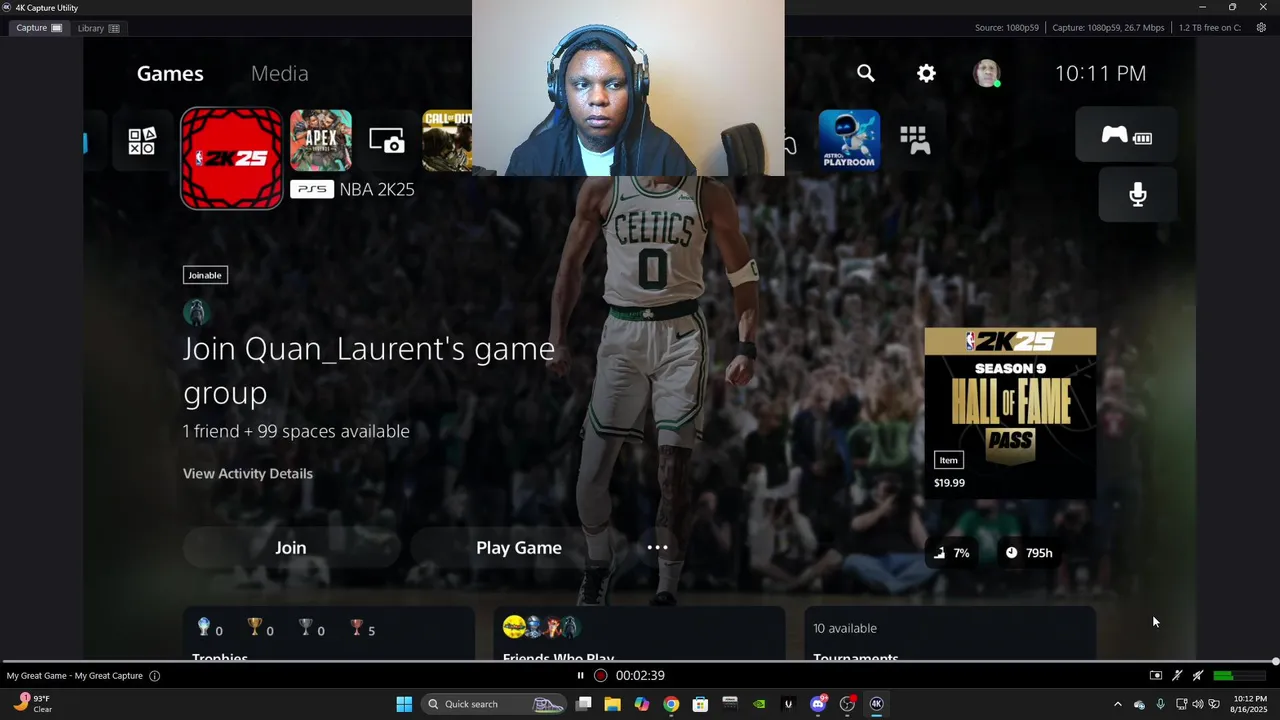This screenshot has height=720, width=1280.
Task: Open Task View in the taskbar
Action: pyautogui.click(x=584, y=704)
